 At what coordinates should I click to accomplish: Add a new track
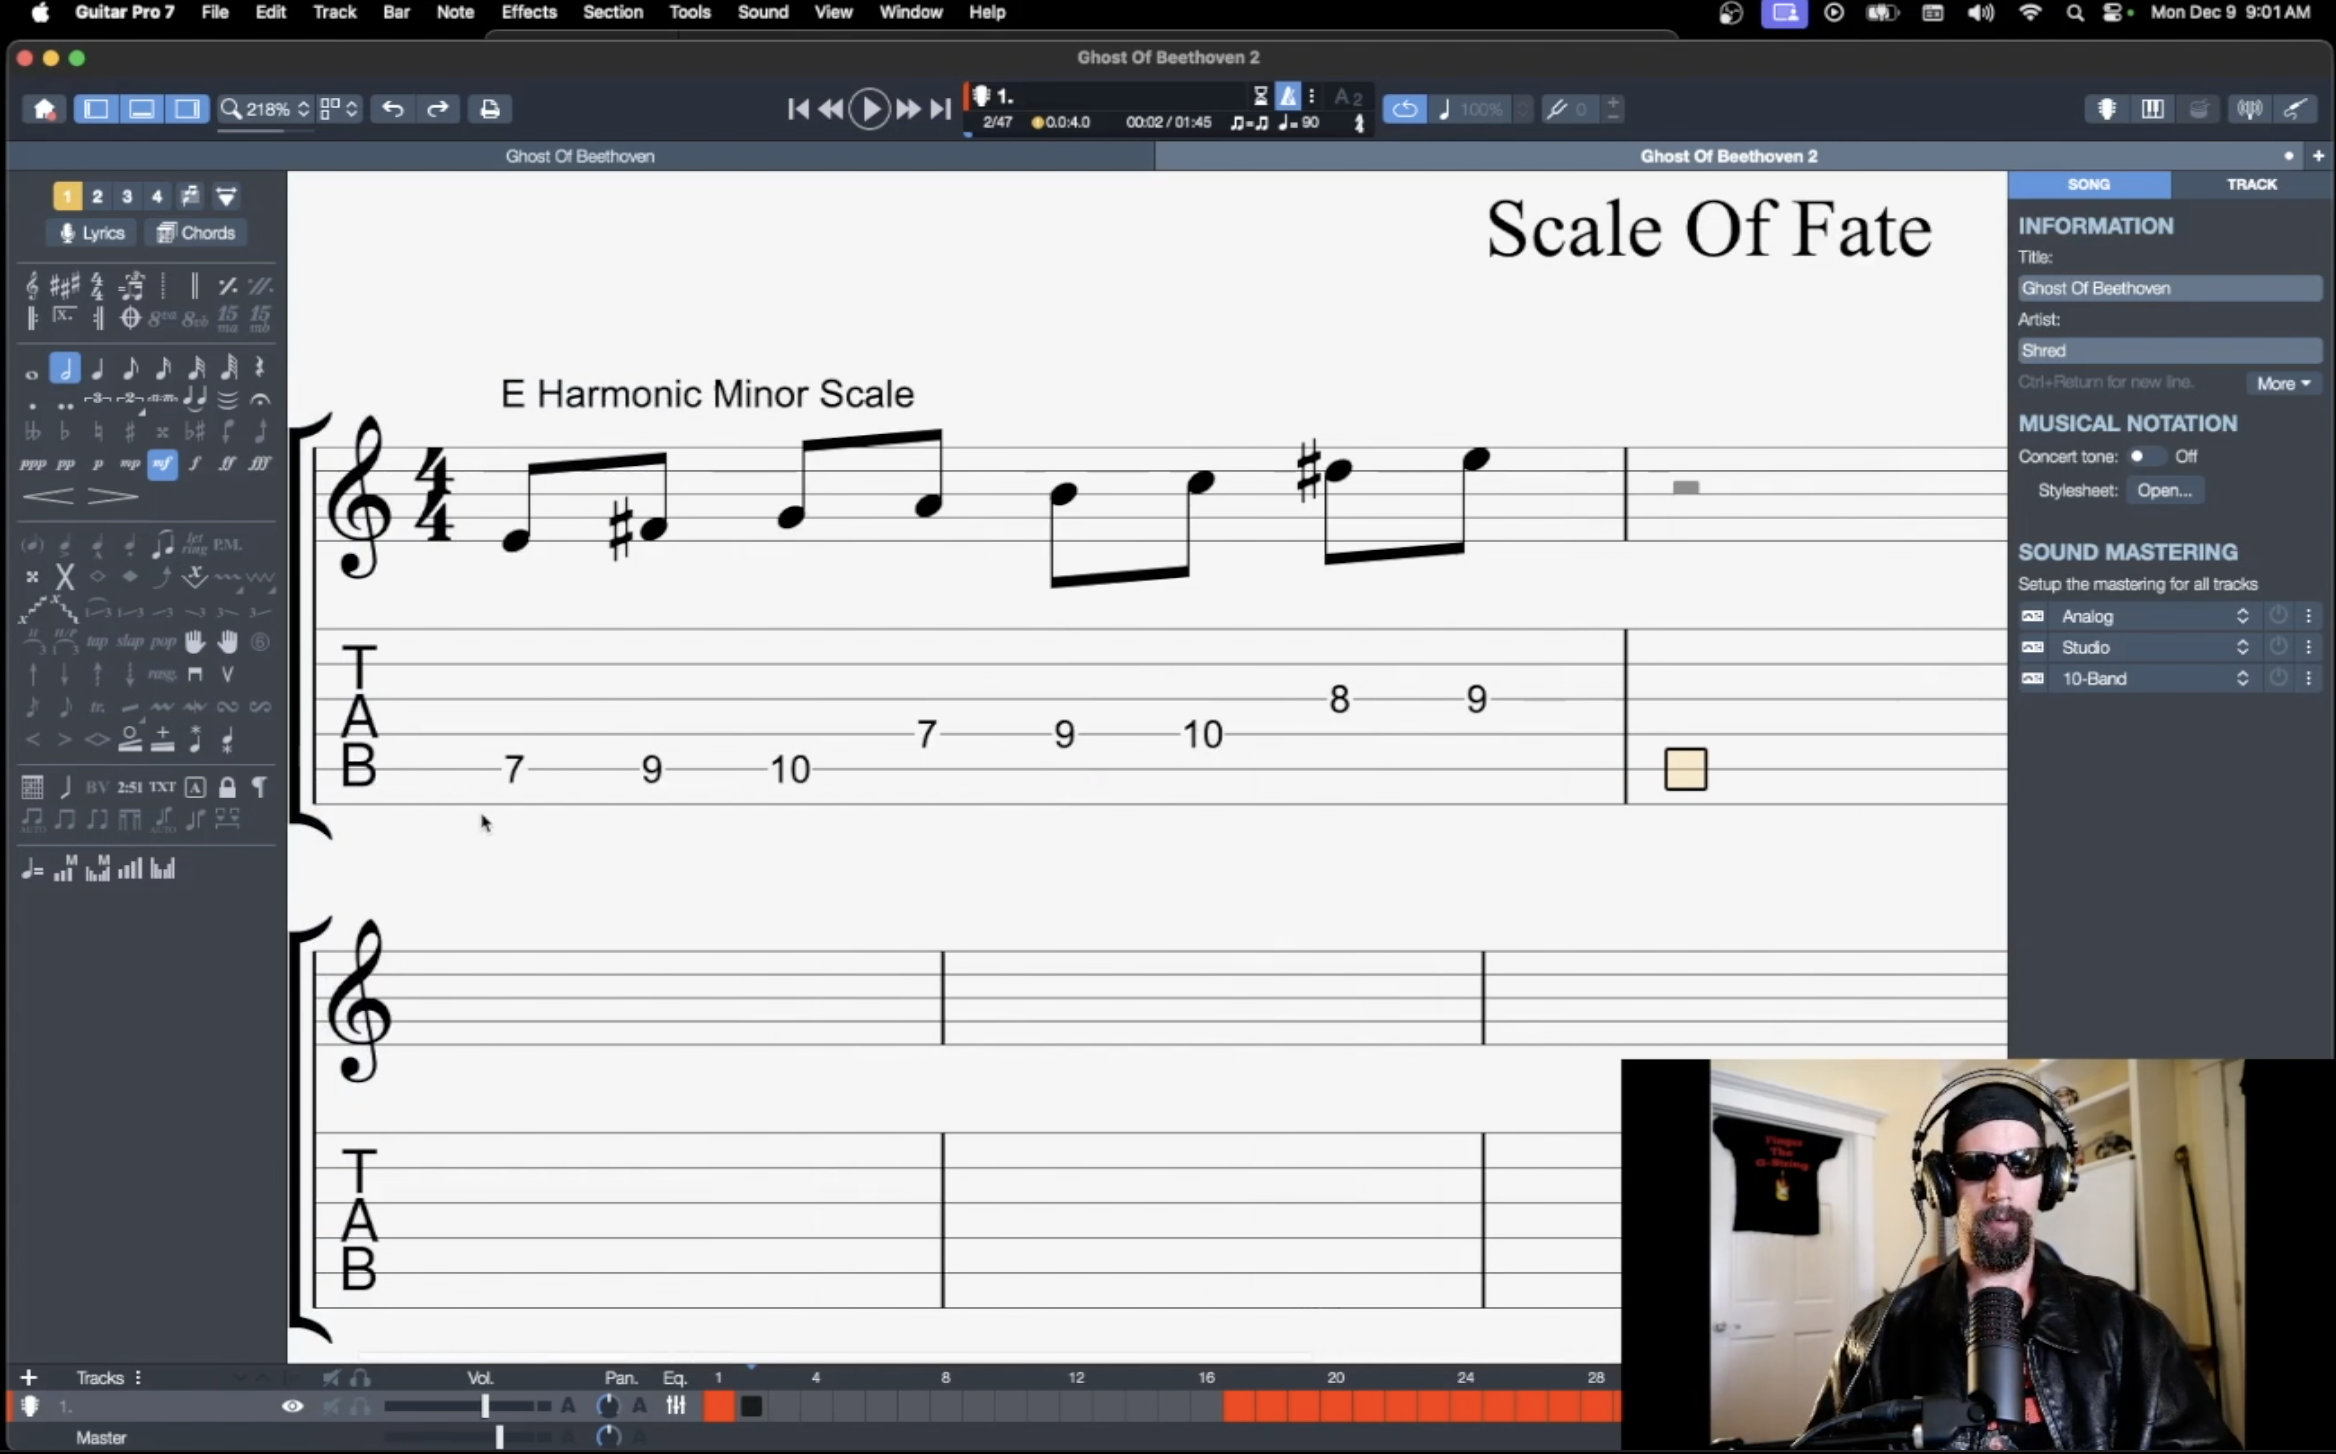pyautogui.click(x=28, y=1378)
